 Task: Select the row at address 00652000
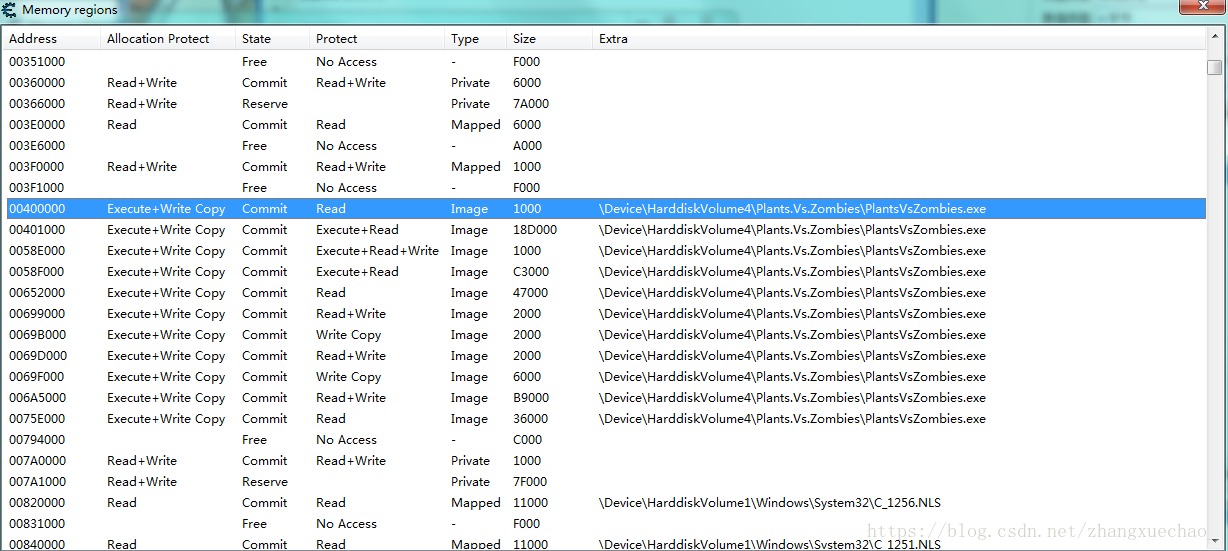tap(604, 293)
